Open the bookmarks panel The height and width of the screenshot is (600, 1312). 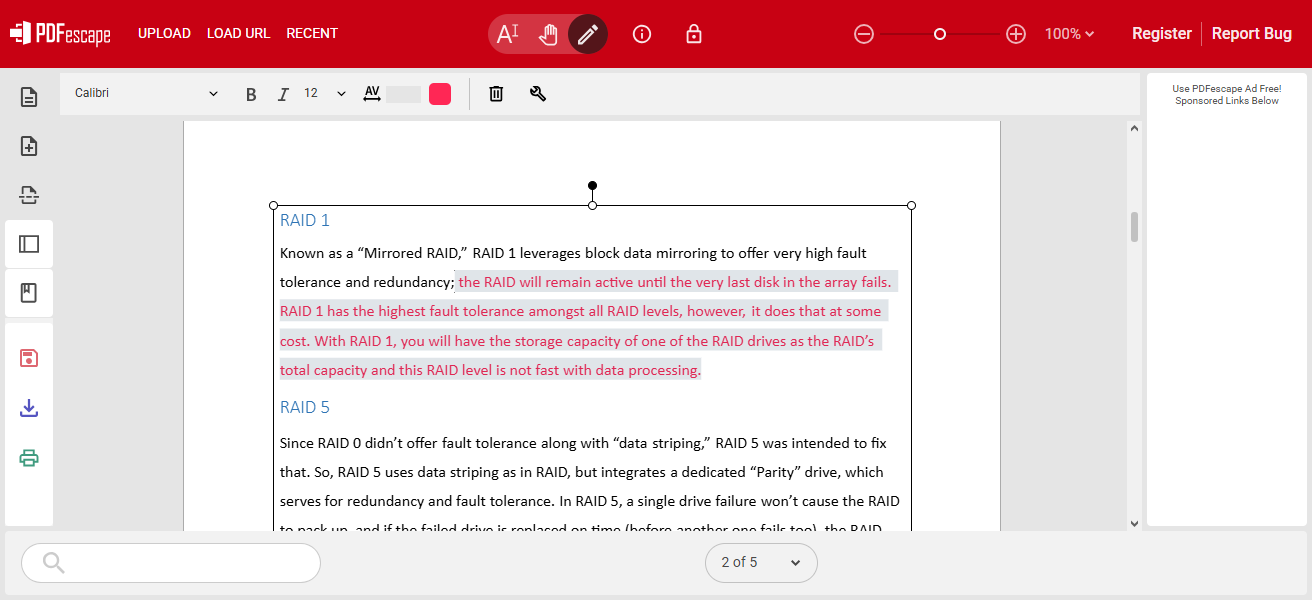pos(29,292)
